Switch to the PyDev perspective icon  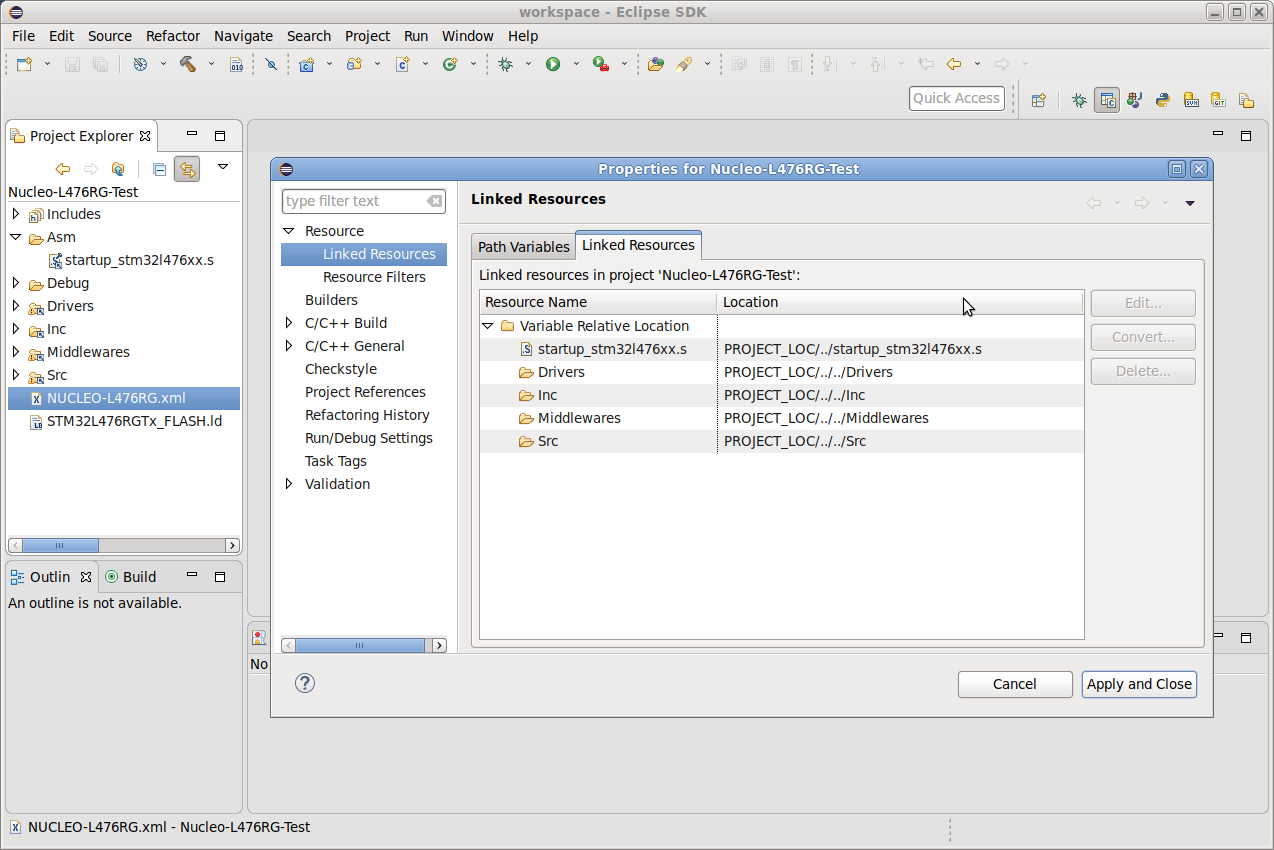pos(1162,100)
